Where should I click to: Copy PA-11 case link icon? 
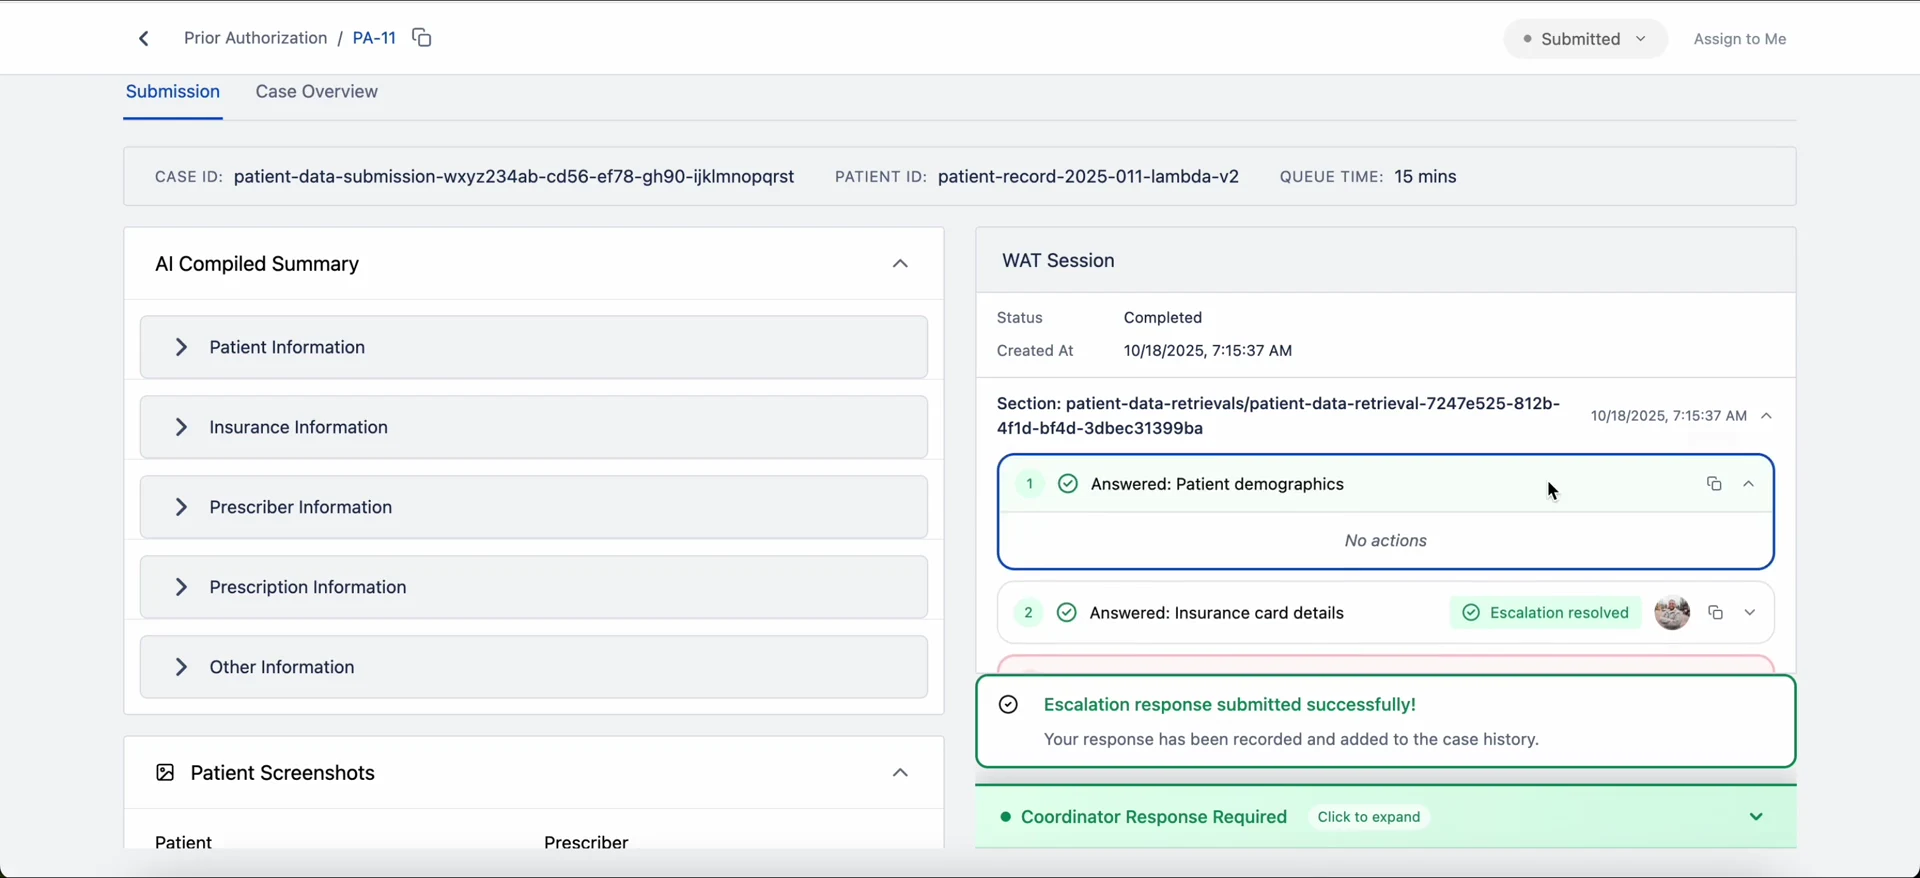pyautogui.click(x=422, y=38)
